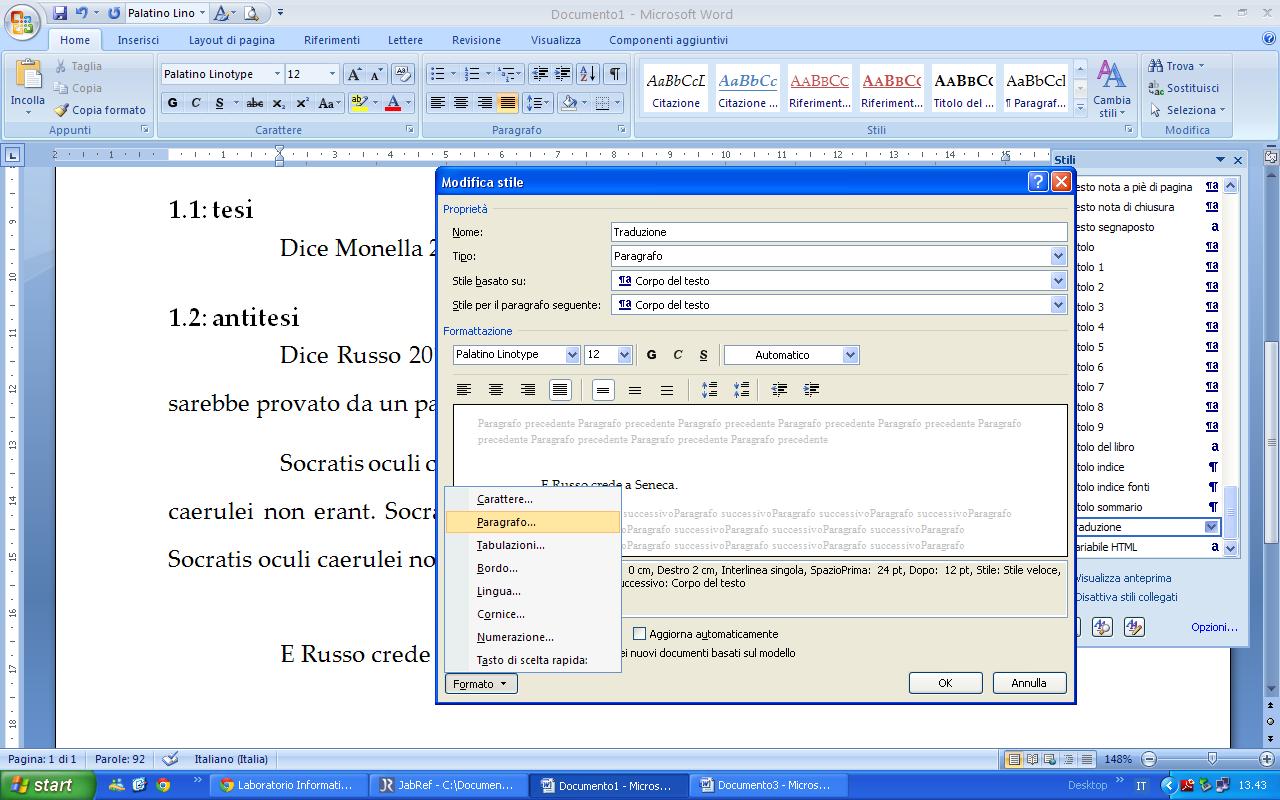Image resolution: width=1280 pixels, height=800 pixels.
Task: Confirm dialog with OK button
Action: pos(945,683)
